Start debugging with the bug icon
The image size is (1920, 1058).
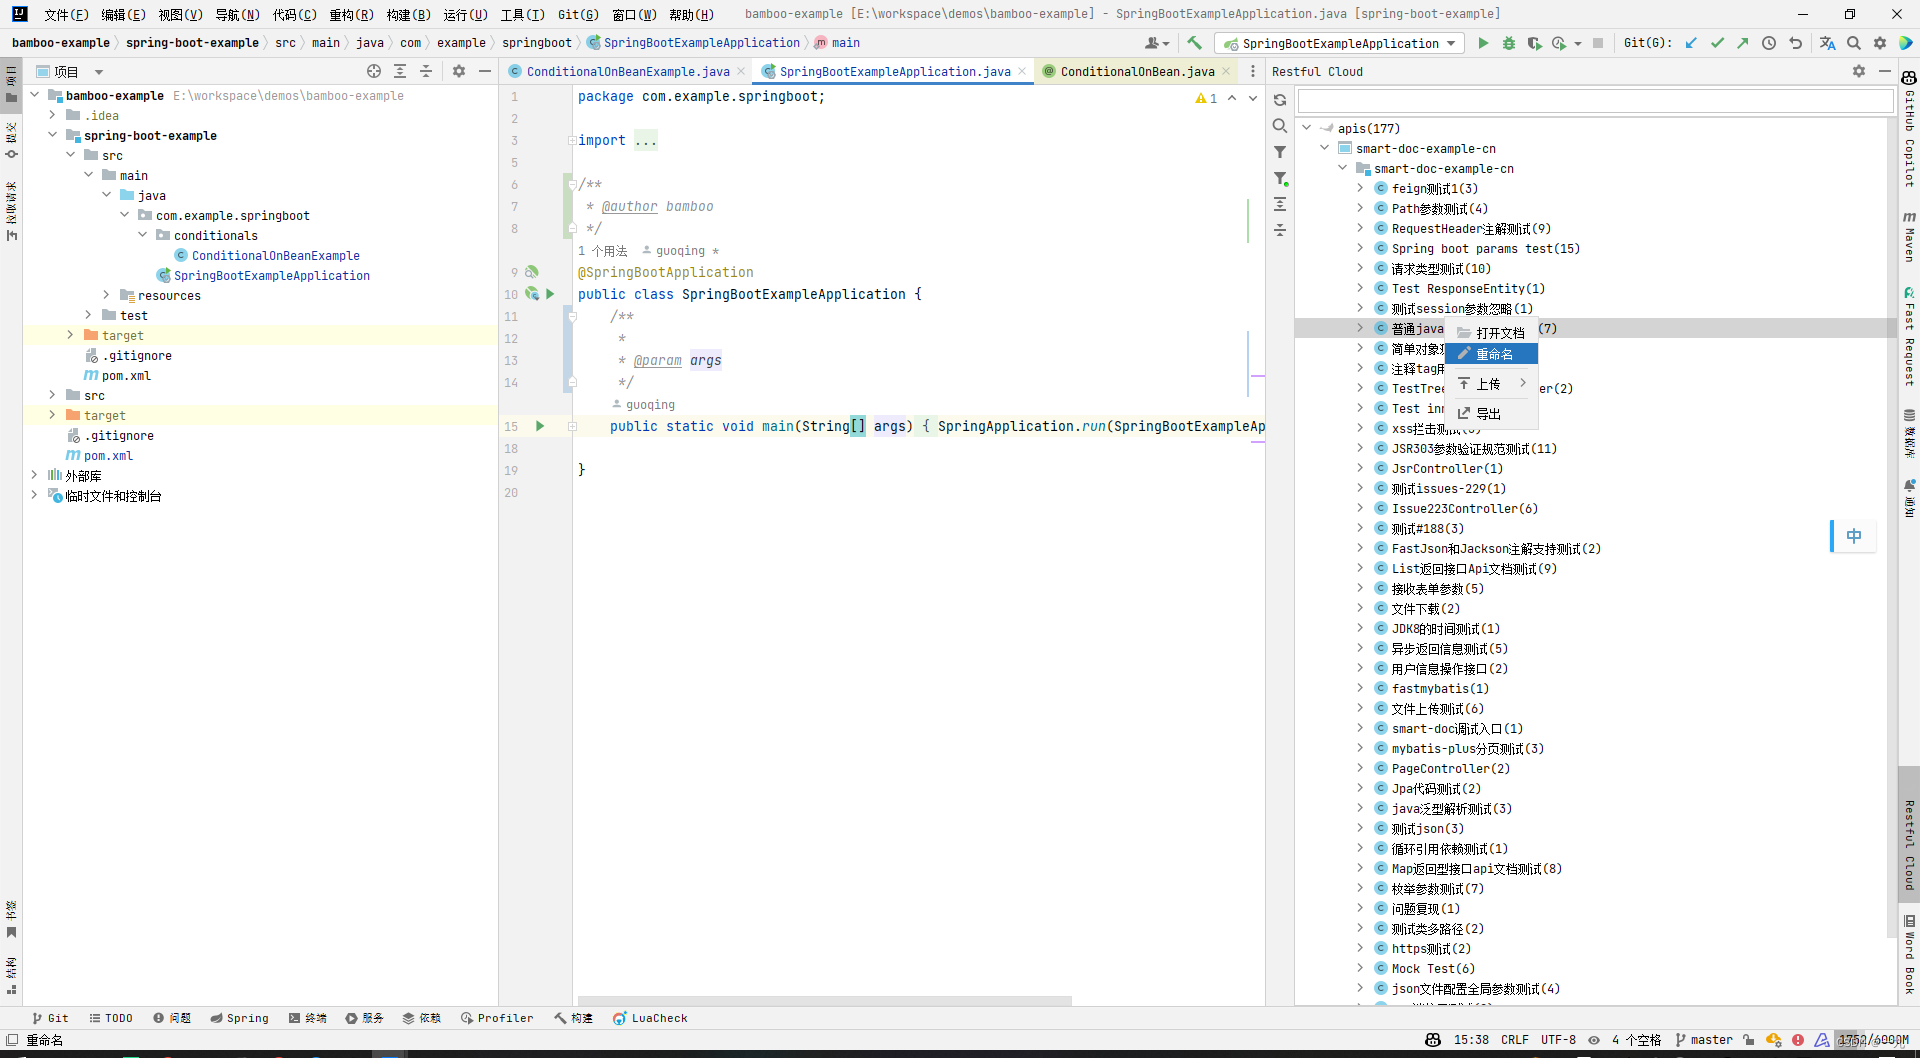coord(1509,43)
